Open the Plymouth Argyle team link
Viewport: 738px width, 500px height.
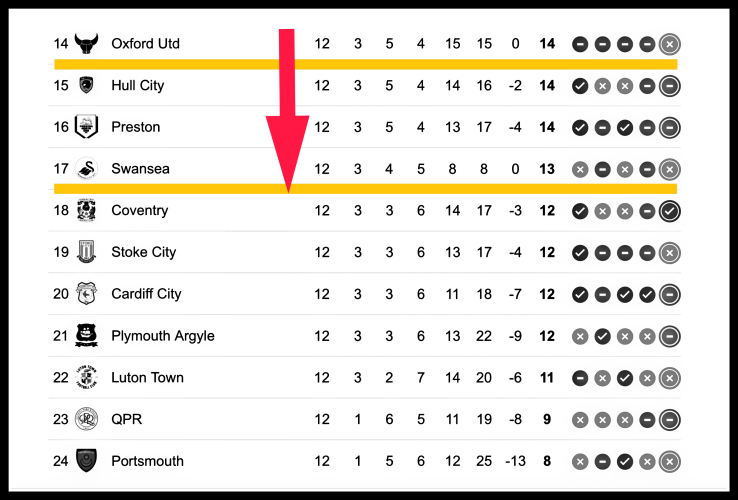pos(162,336)
